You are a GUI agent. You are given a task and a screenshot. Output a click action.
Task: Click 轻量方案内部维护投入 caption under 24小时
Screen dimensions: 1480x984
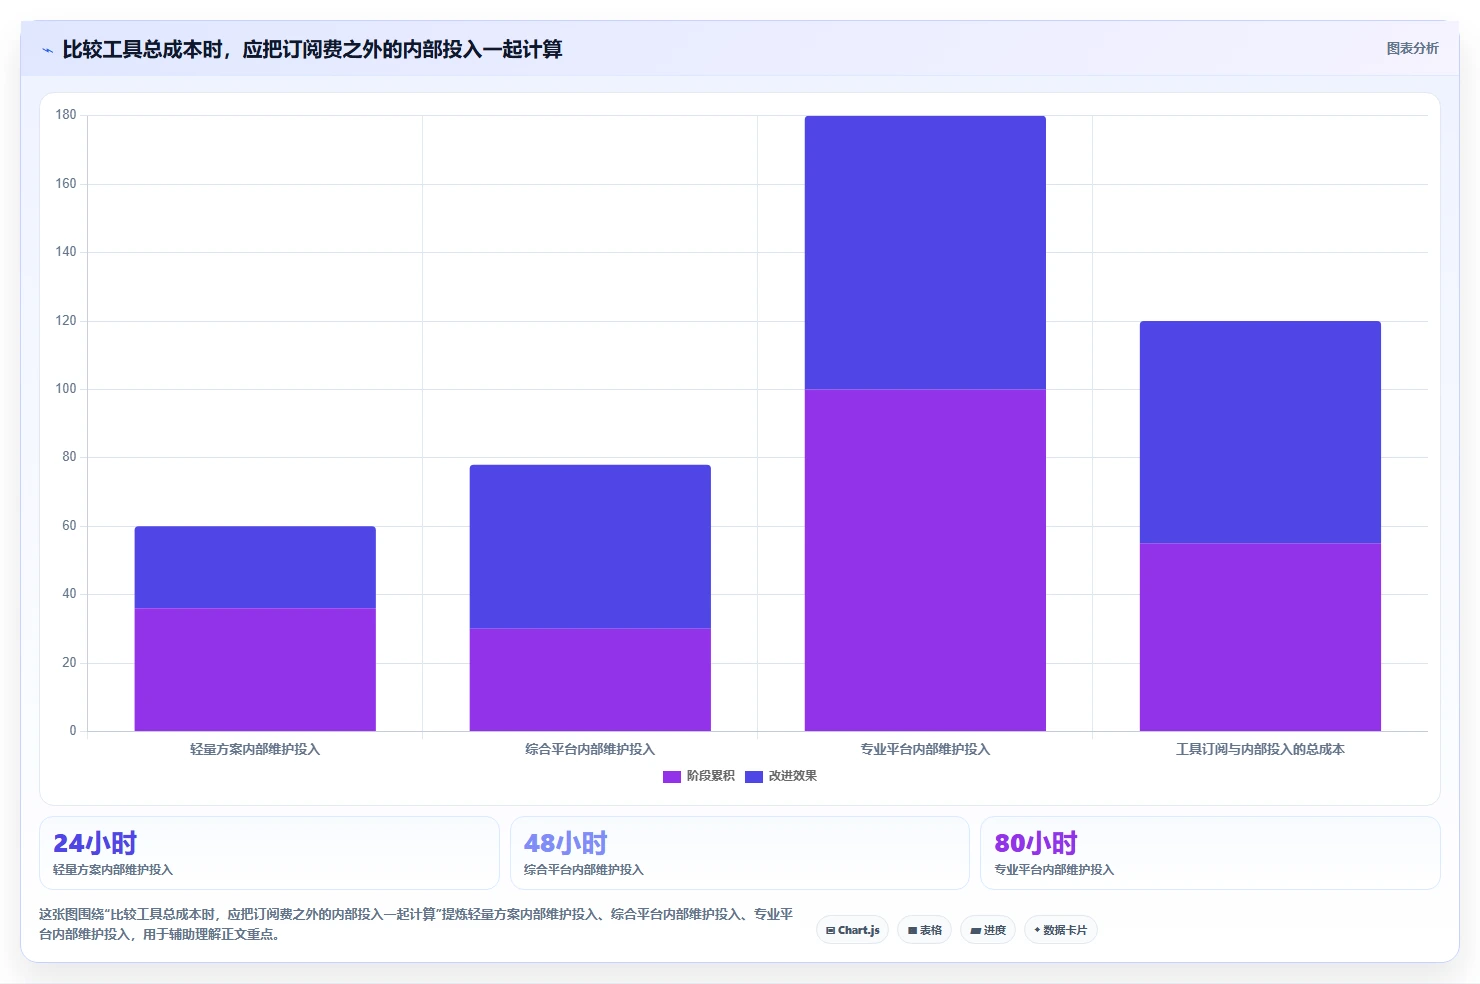pos(113,870)
